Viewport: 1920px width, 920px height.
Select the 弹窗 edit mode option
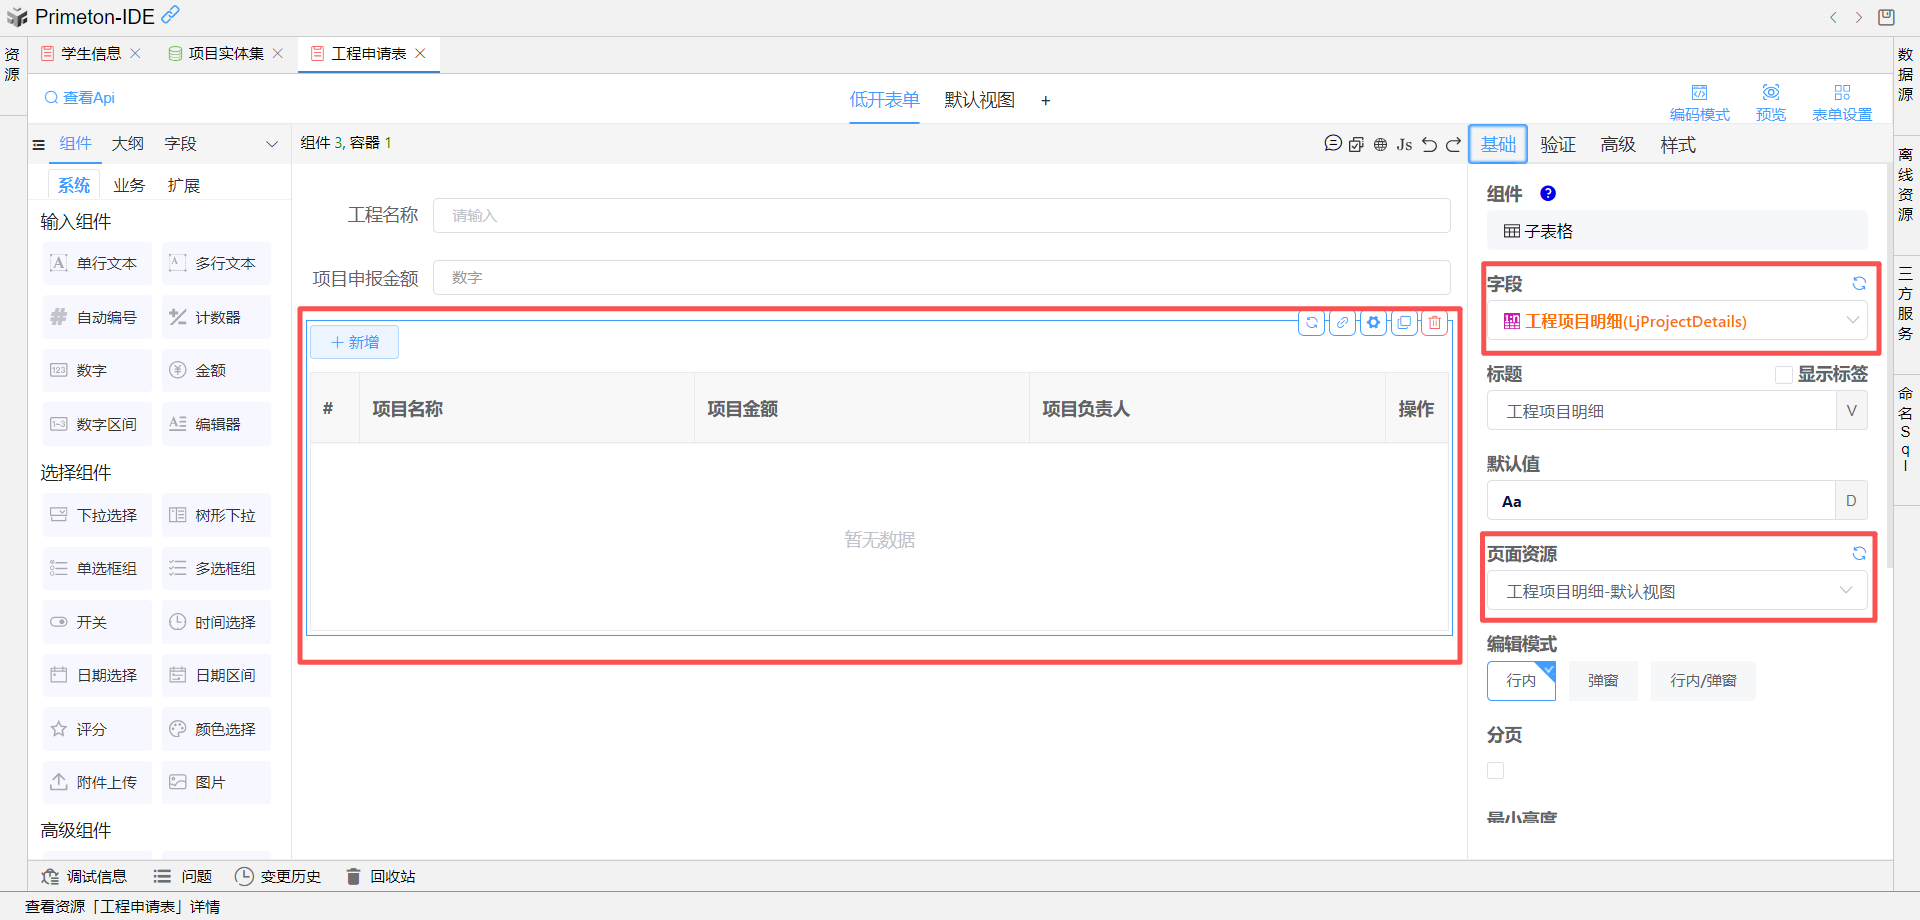[x=1603, y=681]
